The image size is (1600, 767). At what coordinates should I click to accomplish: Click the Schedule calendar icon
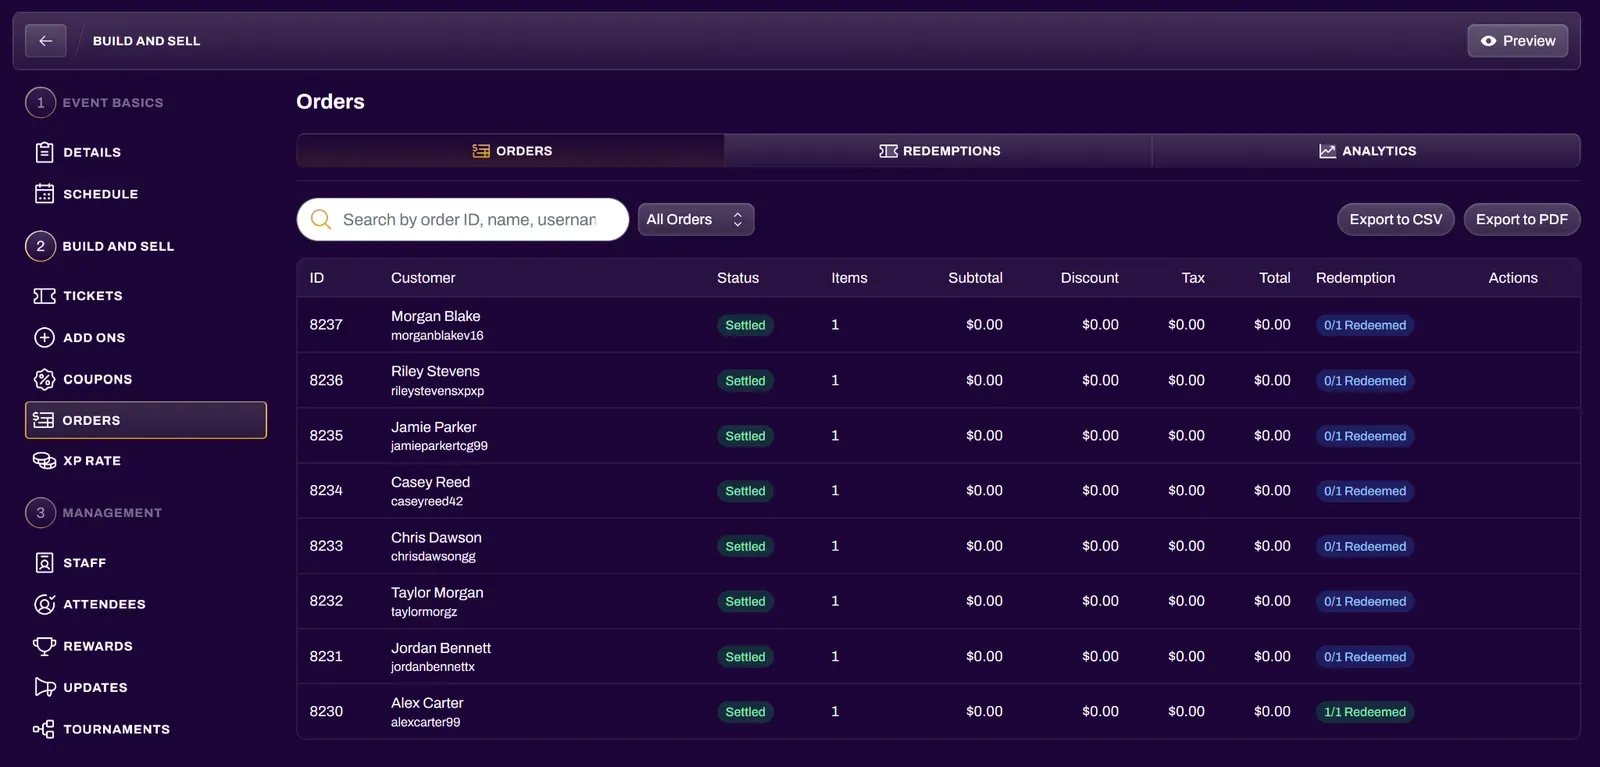click(44, 194)
